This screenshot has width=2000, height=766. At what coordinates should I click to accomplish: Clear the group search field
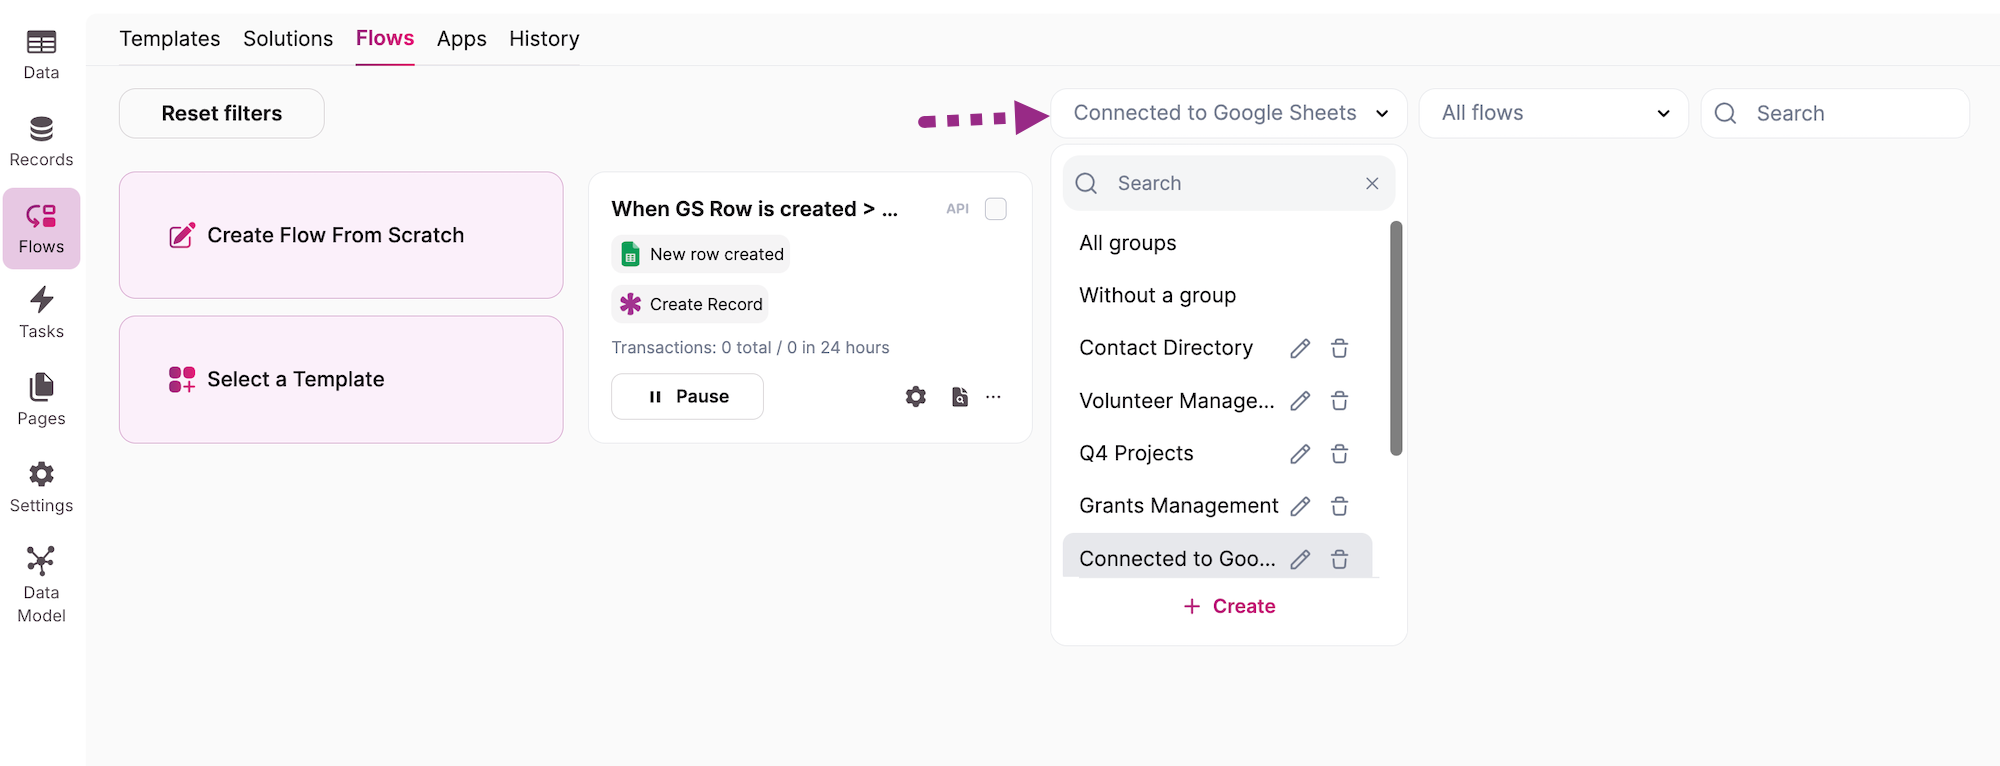(x=1372, y=183)
